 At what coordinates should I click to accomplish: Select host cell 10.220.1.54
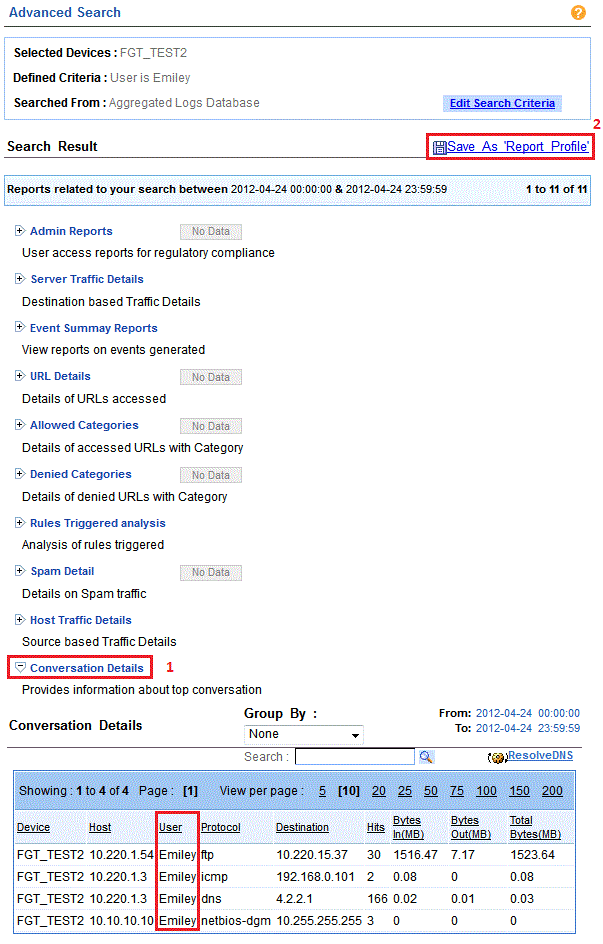[122, 855]
